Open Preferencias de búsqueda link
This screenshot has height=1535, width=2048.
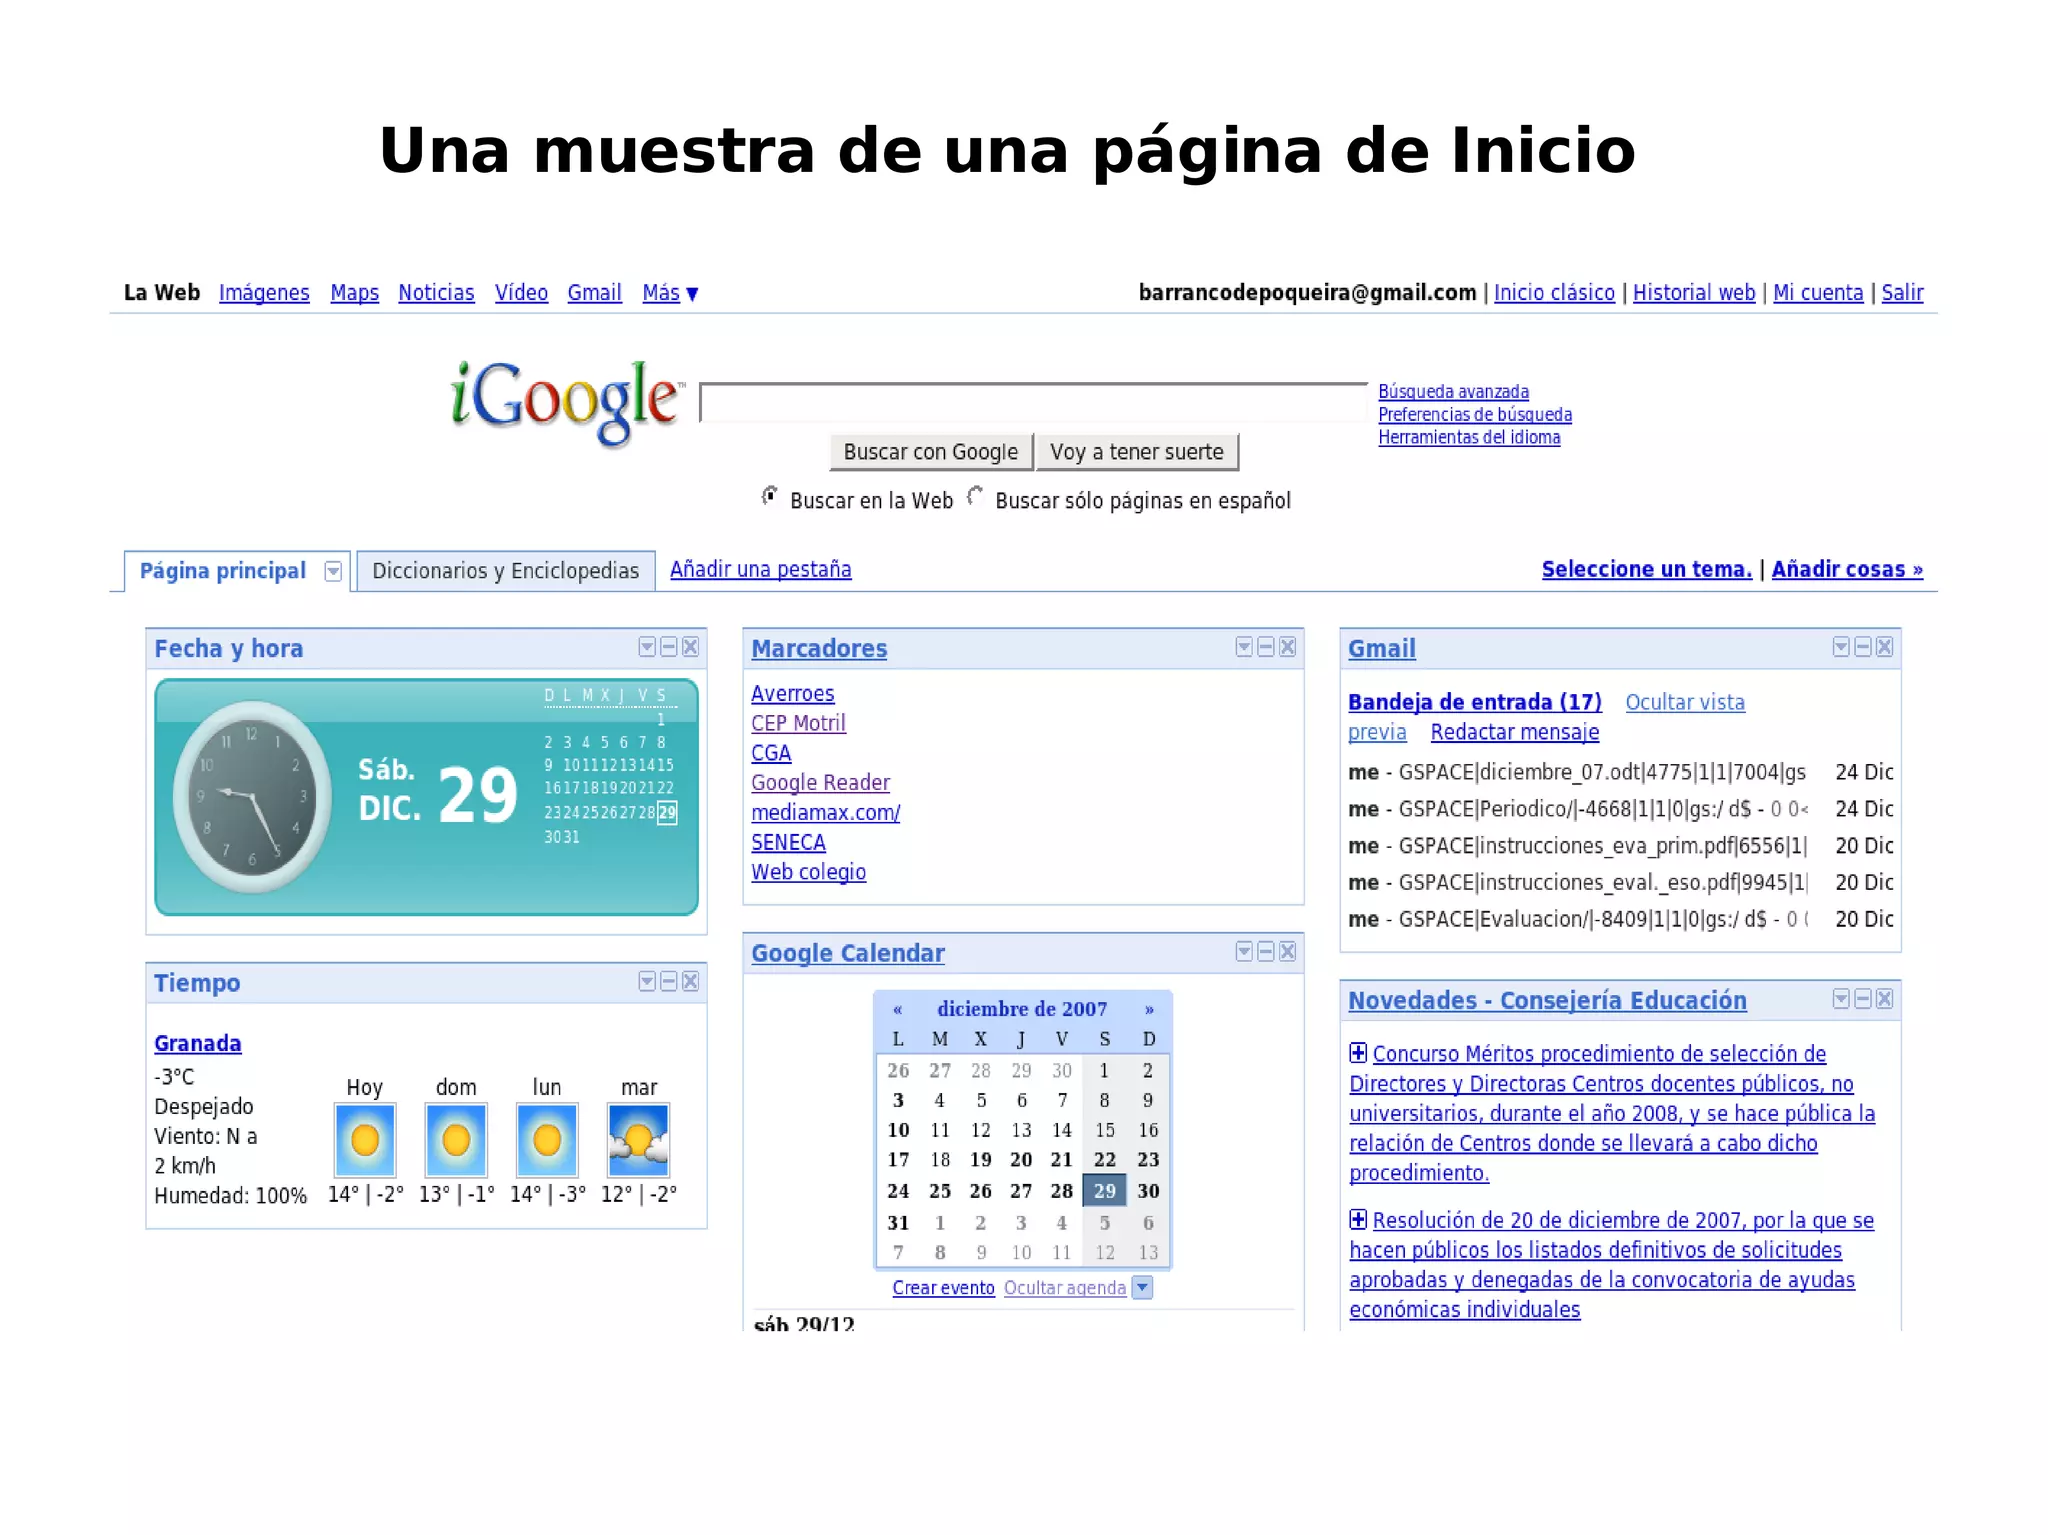pyautogui.click(x=1475, y=415)
